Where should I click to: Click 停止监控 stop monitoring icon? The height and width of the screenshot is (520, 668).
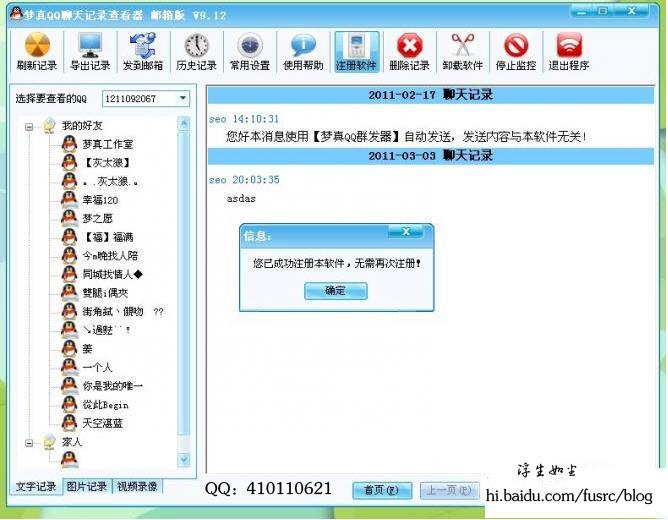516,52
